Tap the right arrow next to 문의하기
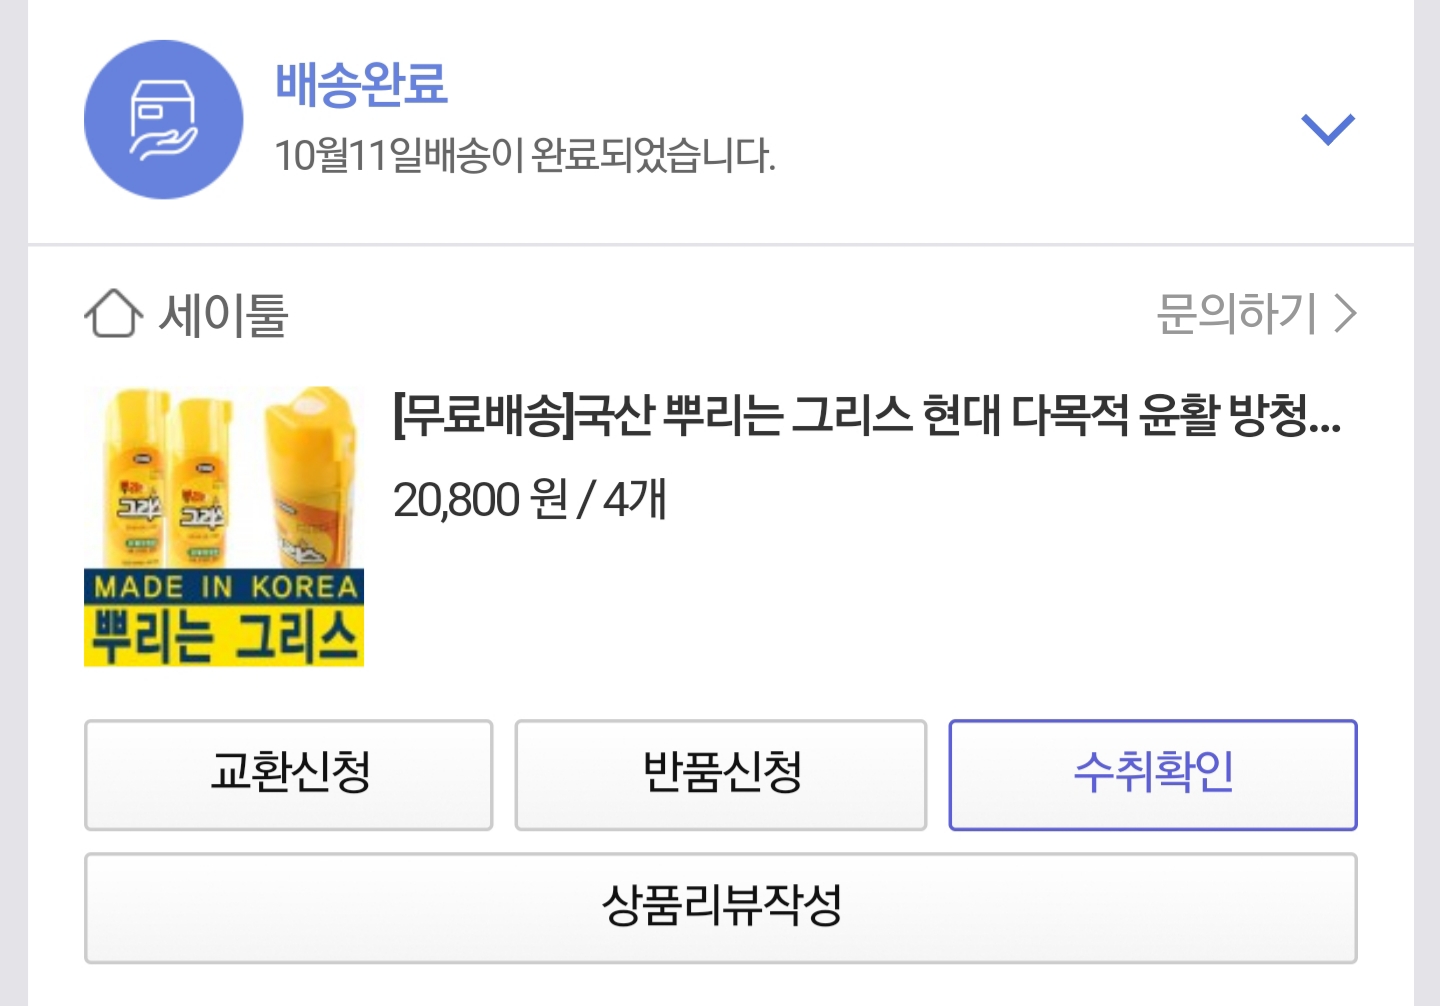This screenshot has width=1440, height=1006. (1346, 314)
